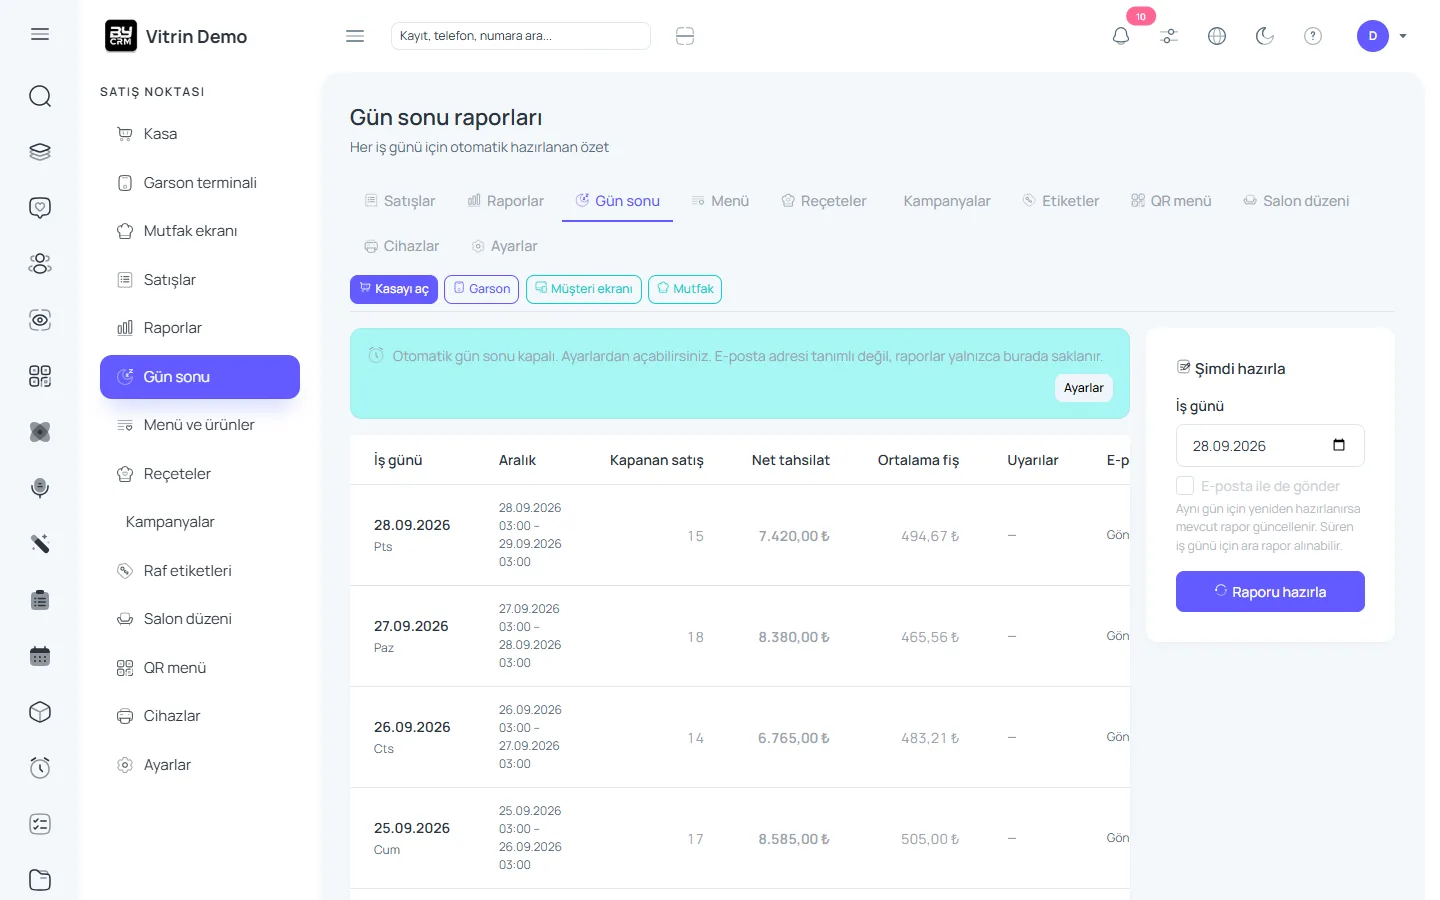Open the Salon düzeni tab
This screenshot has height=900, width=1440.
point(1296,201)
